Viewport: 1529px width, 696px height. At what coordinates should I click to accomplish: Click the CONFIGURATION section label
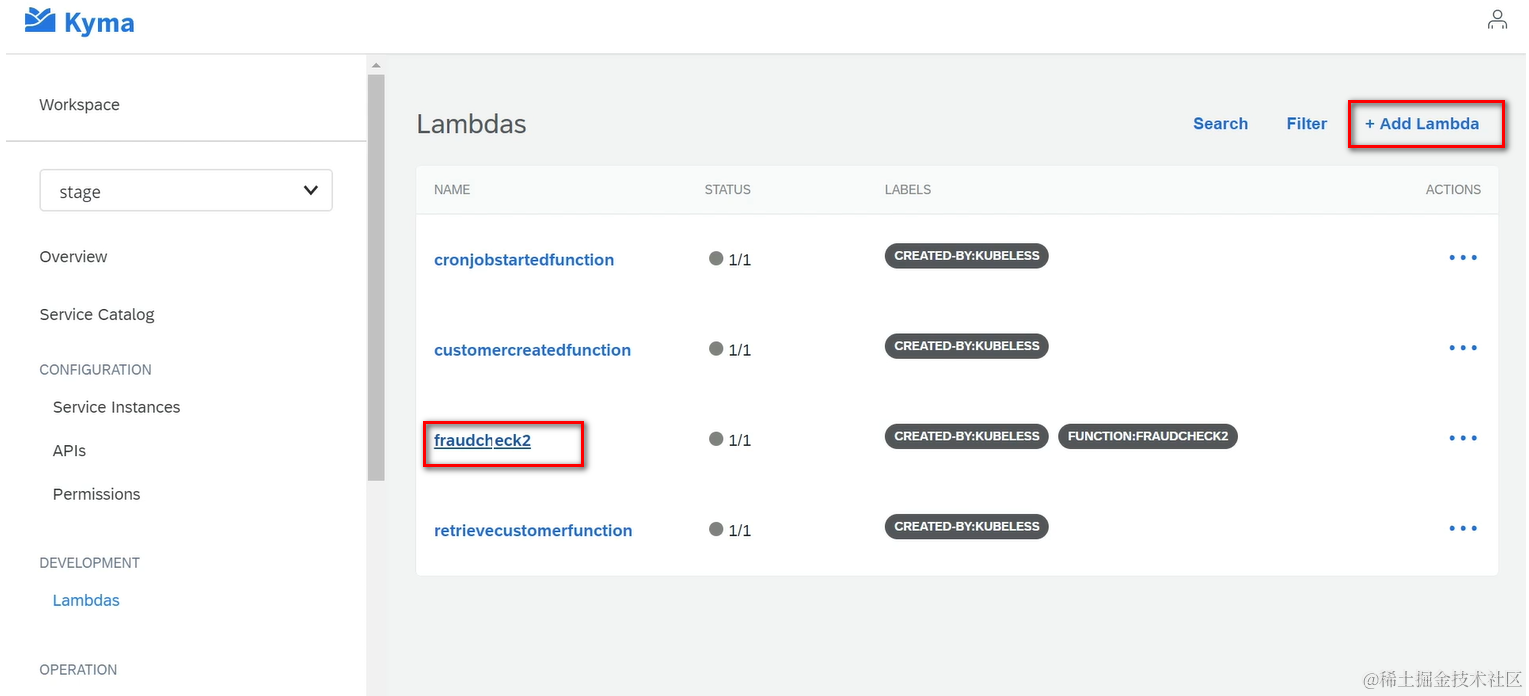tap(95, 370)
